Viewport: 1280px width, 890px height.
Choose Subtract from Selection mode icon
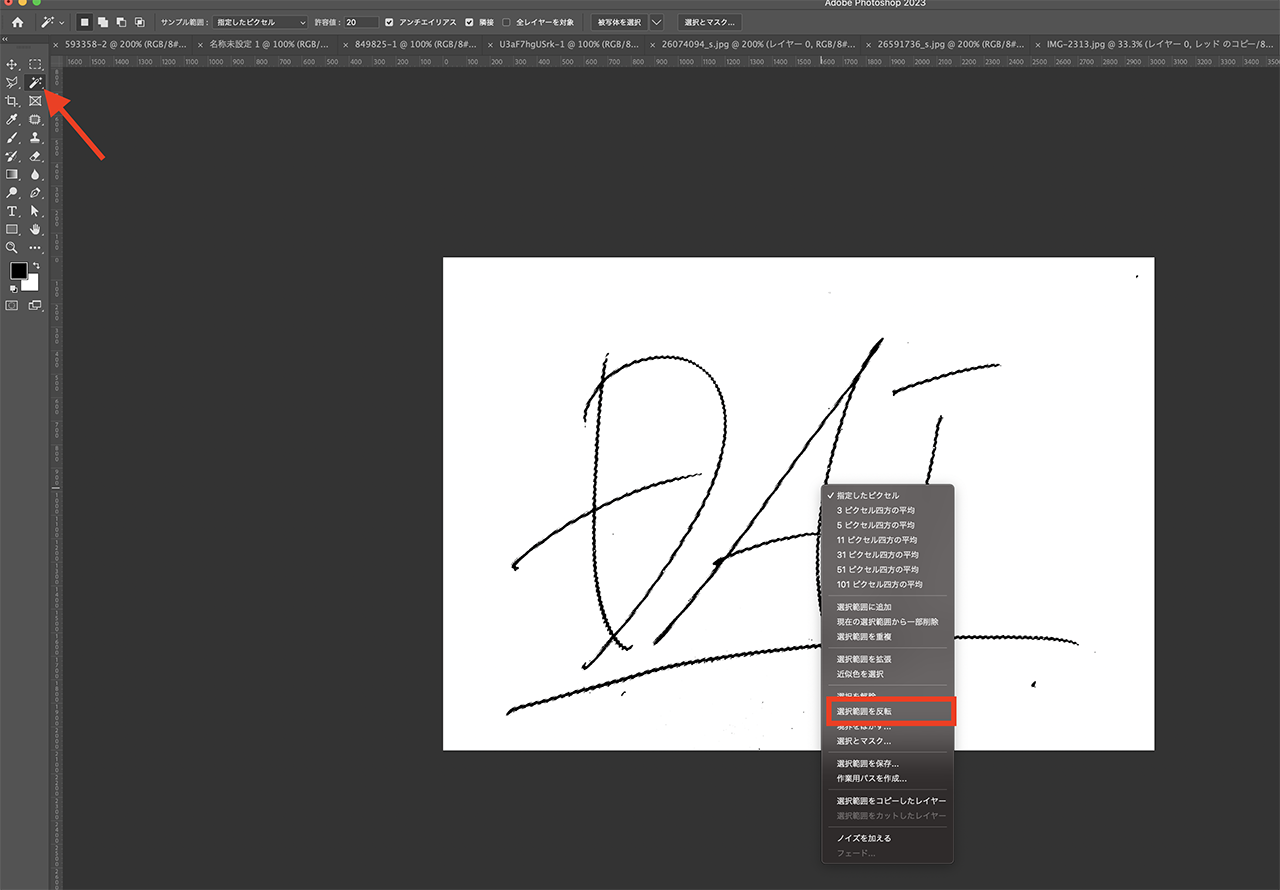tap(121, 22)
